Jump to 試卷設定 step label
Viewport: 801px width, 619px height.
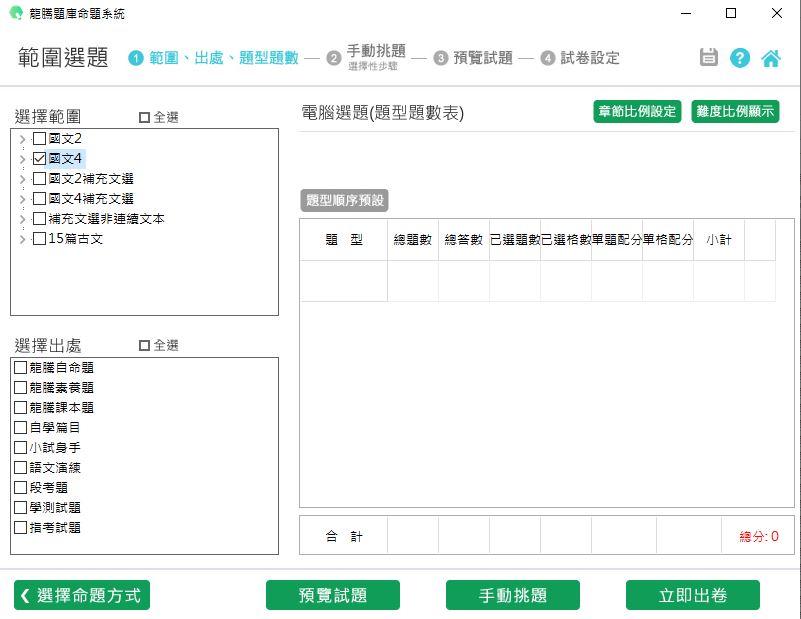tap(590, 58)
